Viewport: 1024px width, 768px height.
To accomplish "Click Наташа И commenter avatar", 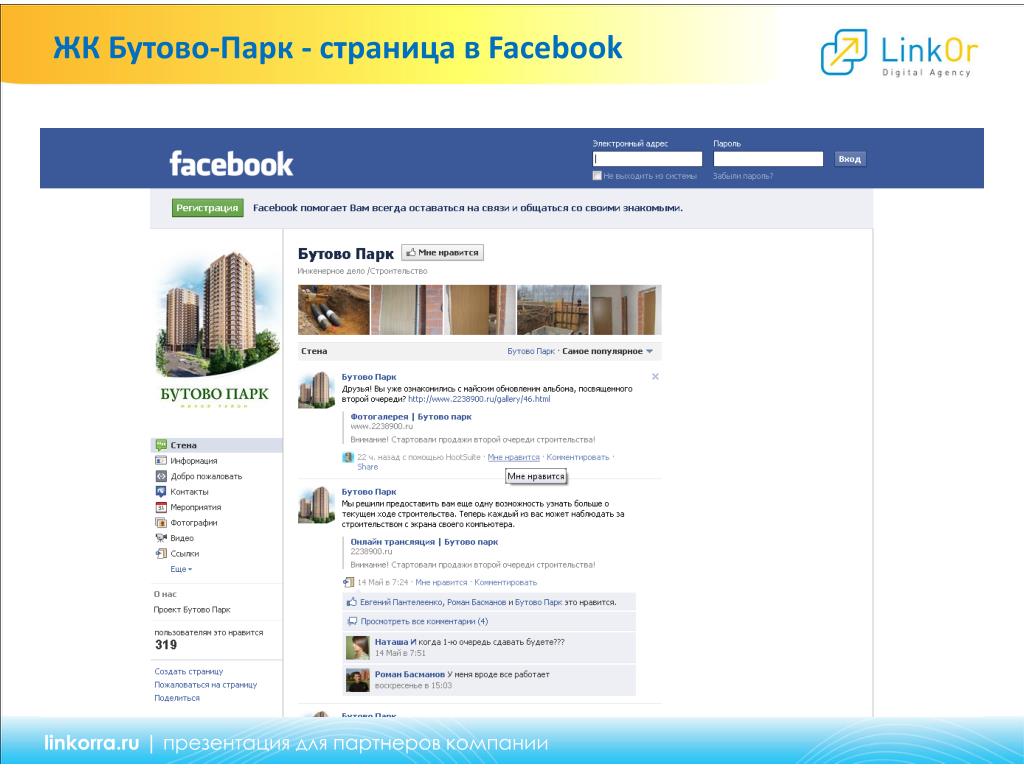I will tap(358, 648).
